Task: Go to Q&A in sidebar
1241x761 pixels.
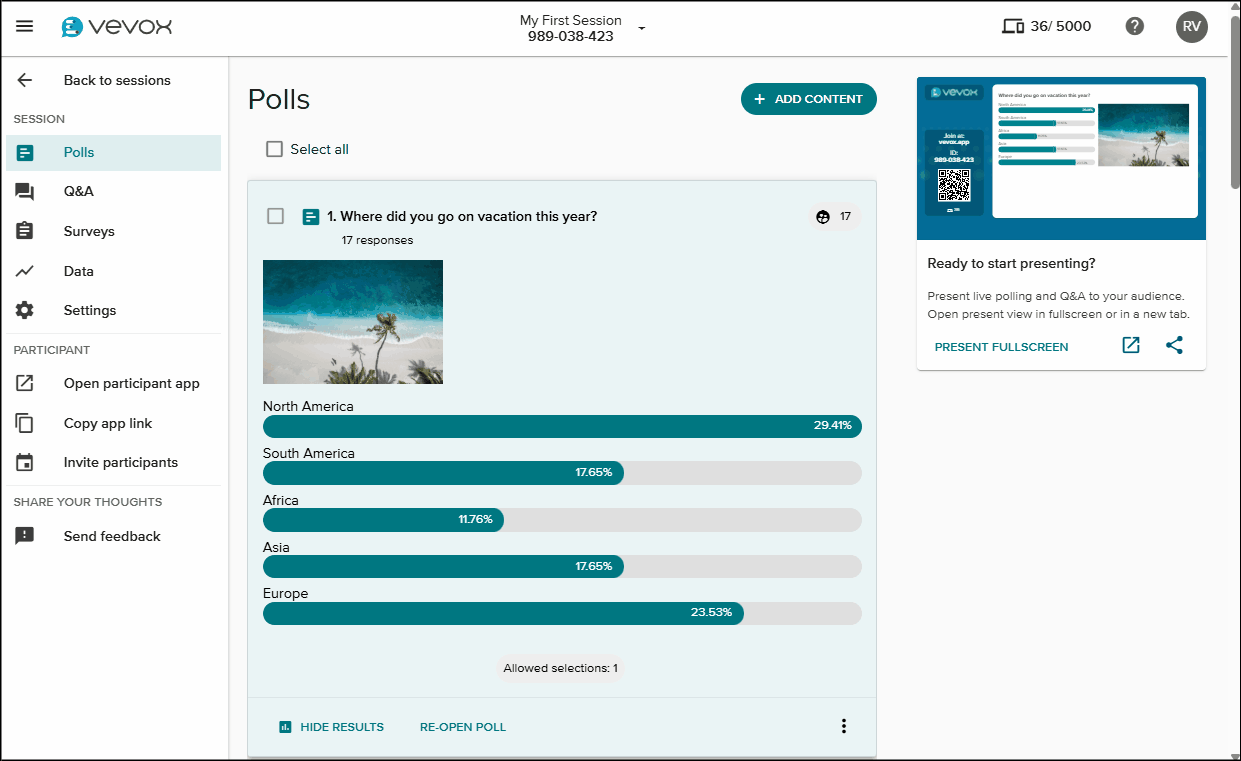Action: [79, 191]
